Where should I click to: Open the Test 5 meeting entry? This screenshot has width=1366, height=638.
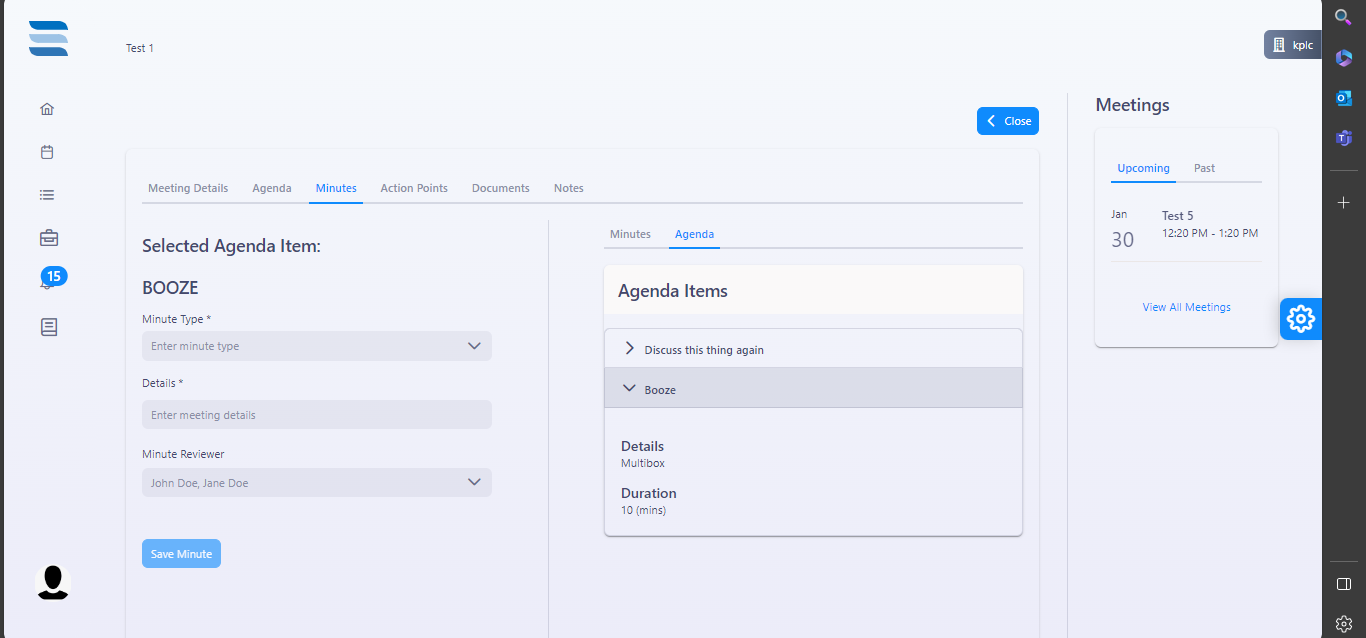click(1186, 228)
